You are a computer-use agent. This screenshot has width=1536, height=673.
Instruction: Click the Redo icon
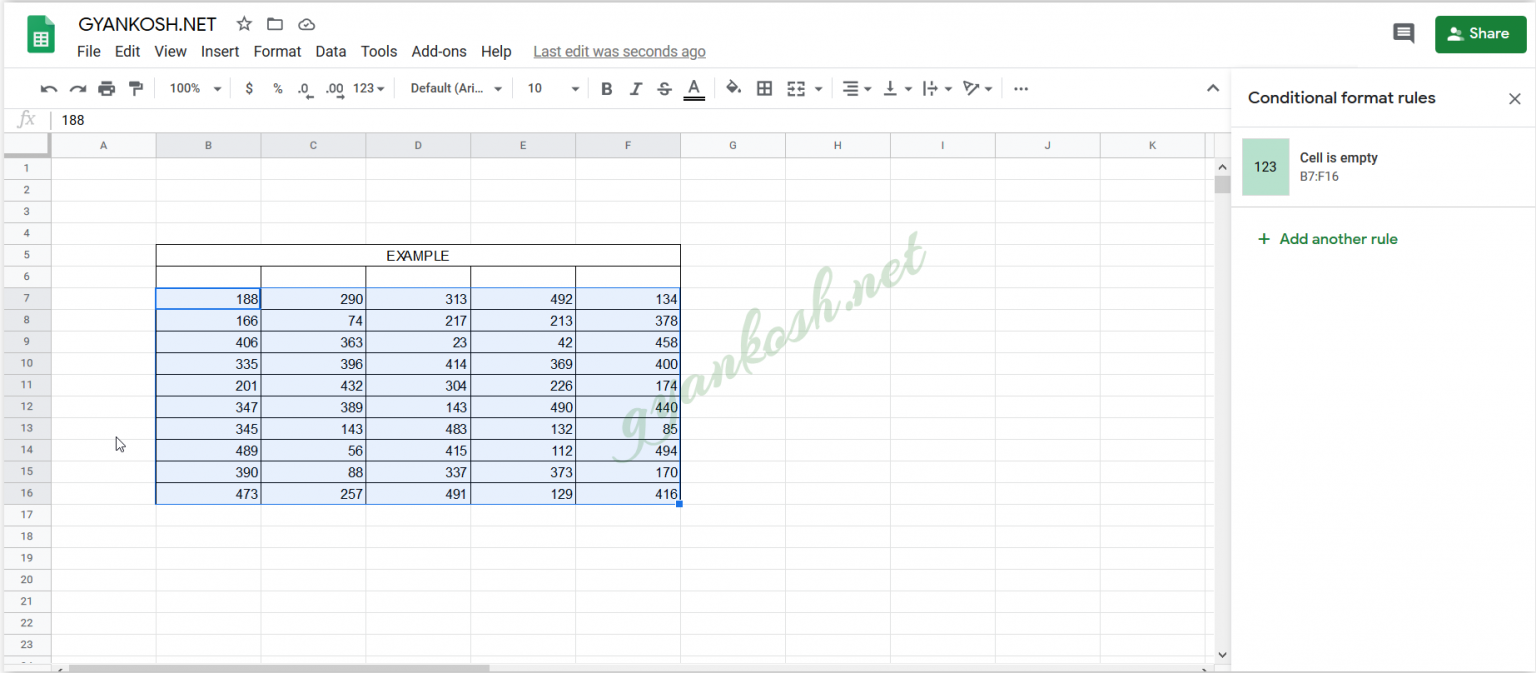[78, 88]
